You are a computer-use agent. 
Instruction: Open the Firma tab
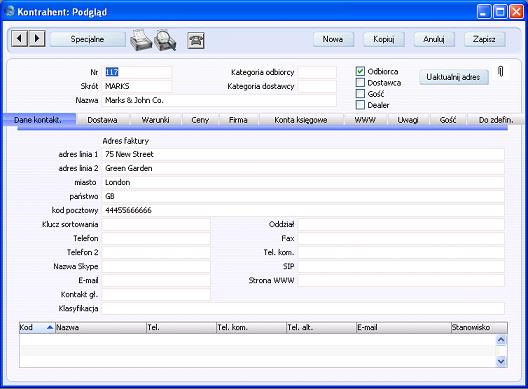238,120
